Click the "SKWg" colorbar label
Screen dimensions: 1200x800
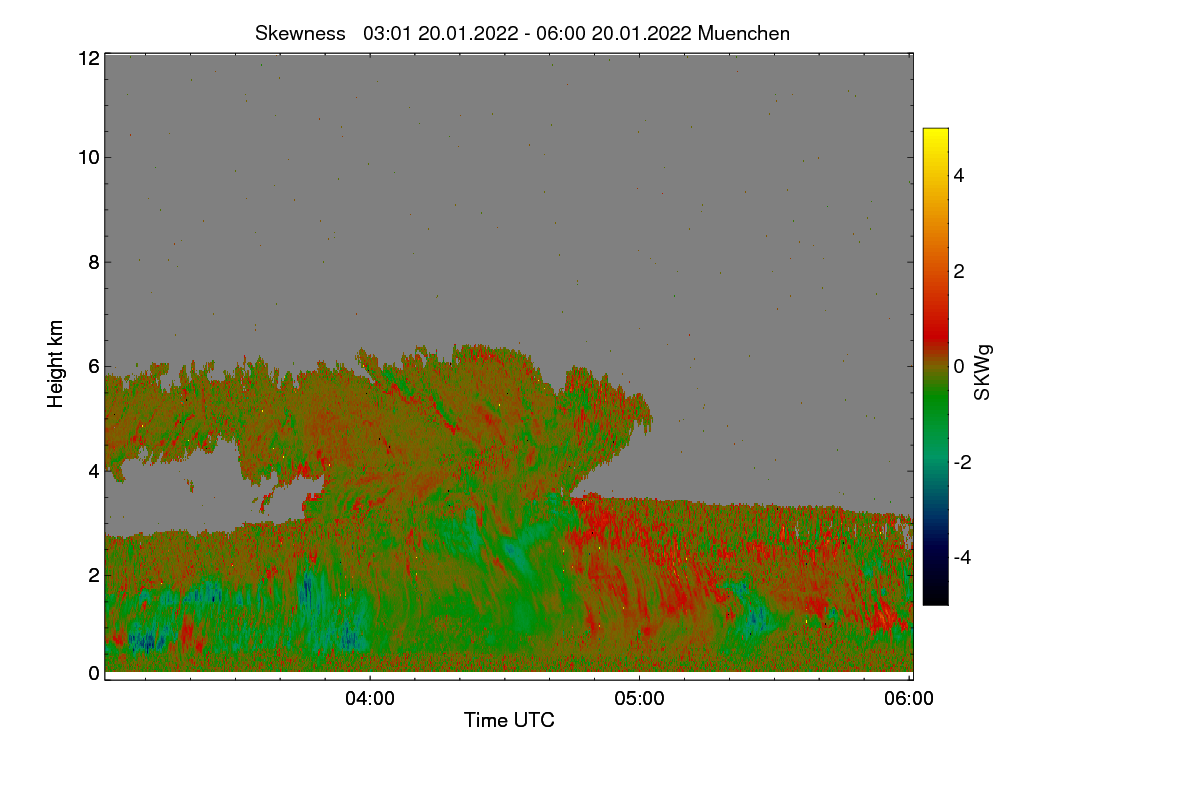[983, 372]
